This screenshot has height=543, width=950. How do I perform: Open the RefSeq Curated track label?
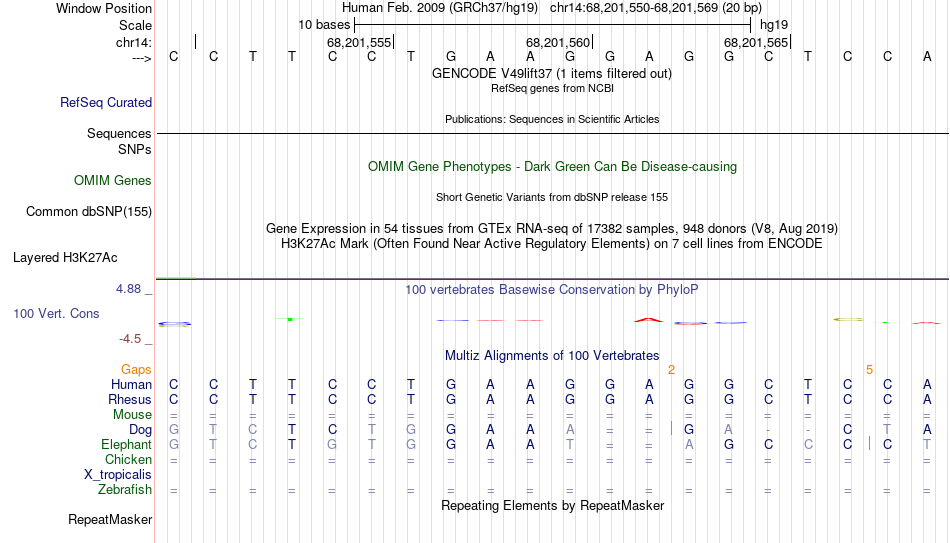click(105, 102)
